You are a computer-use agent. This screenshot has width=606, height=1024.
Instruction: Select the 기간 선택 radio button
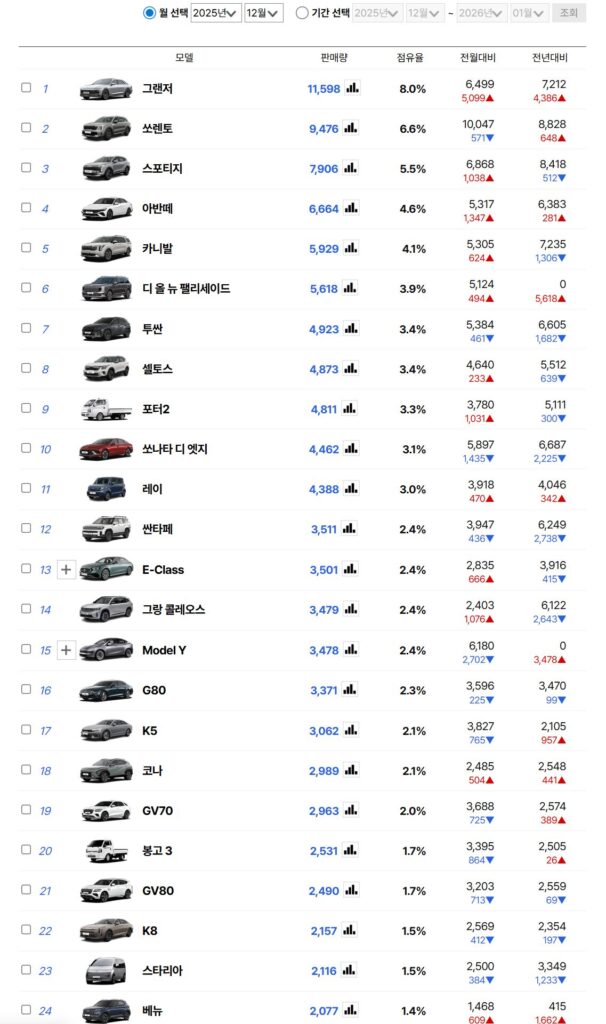pyautogui.click(x=302, y=13)
